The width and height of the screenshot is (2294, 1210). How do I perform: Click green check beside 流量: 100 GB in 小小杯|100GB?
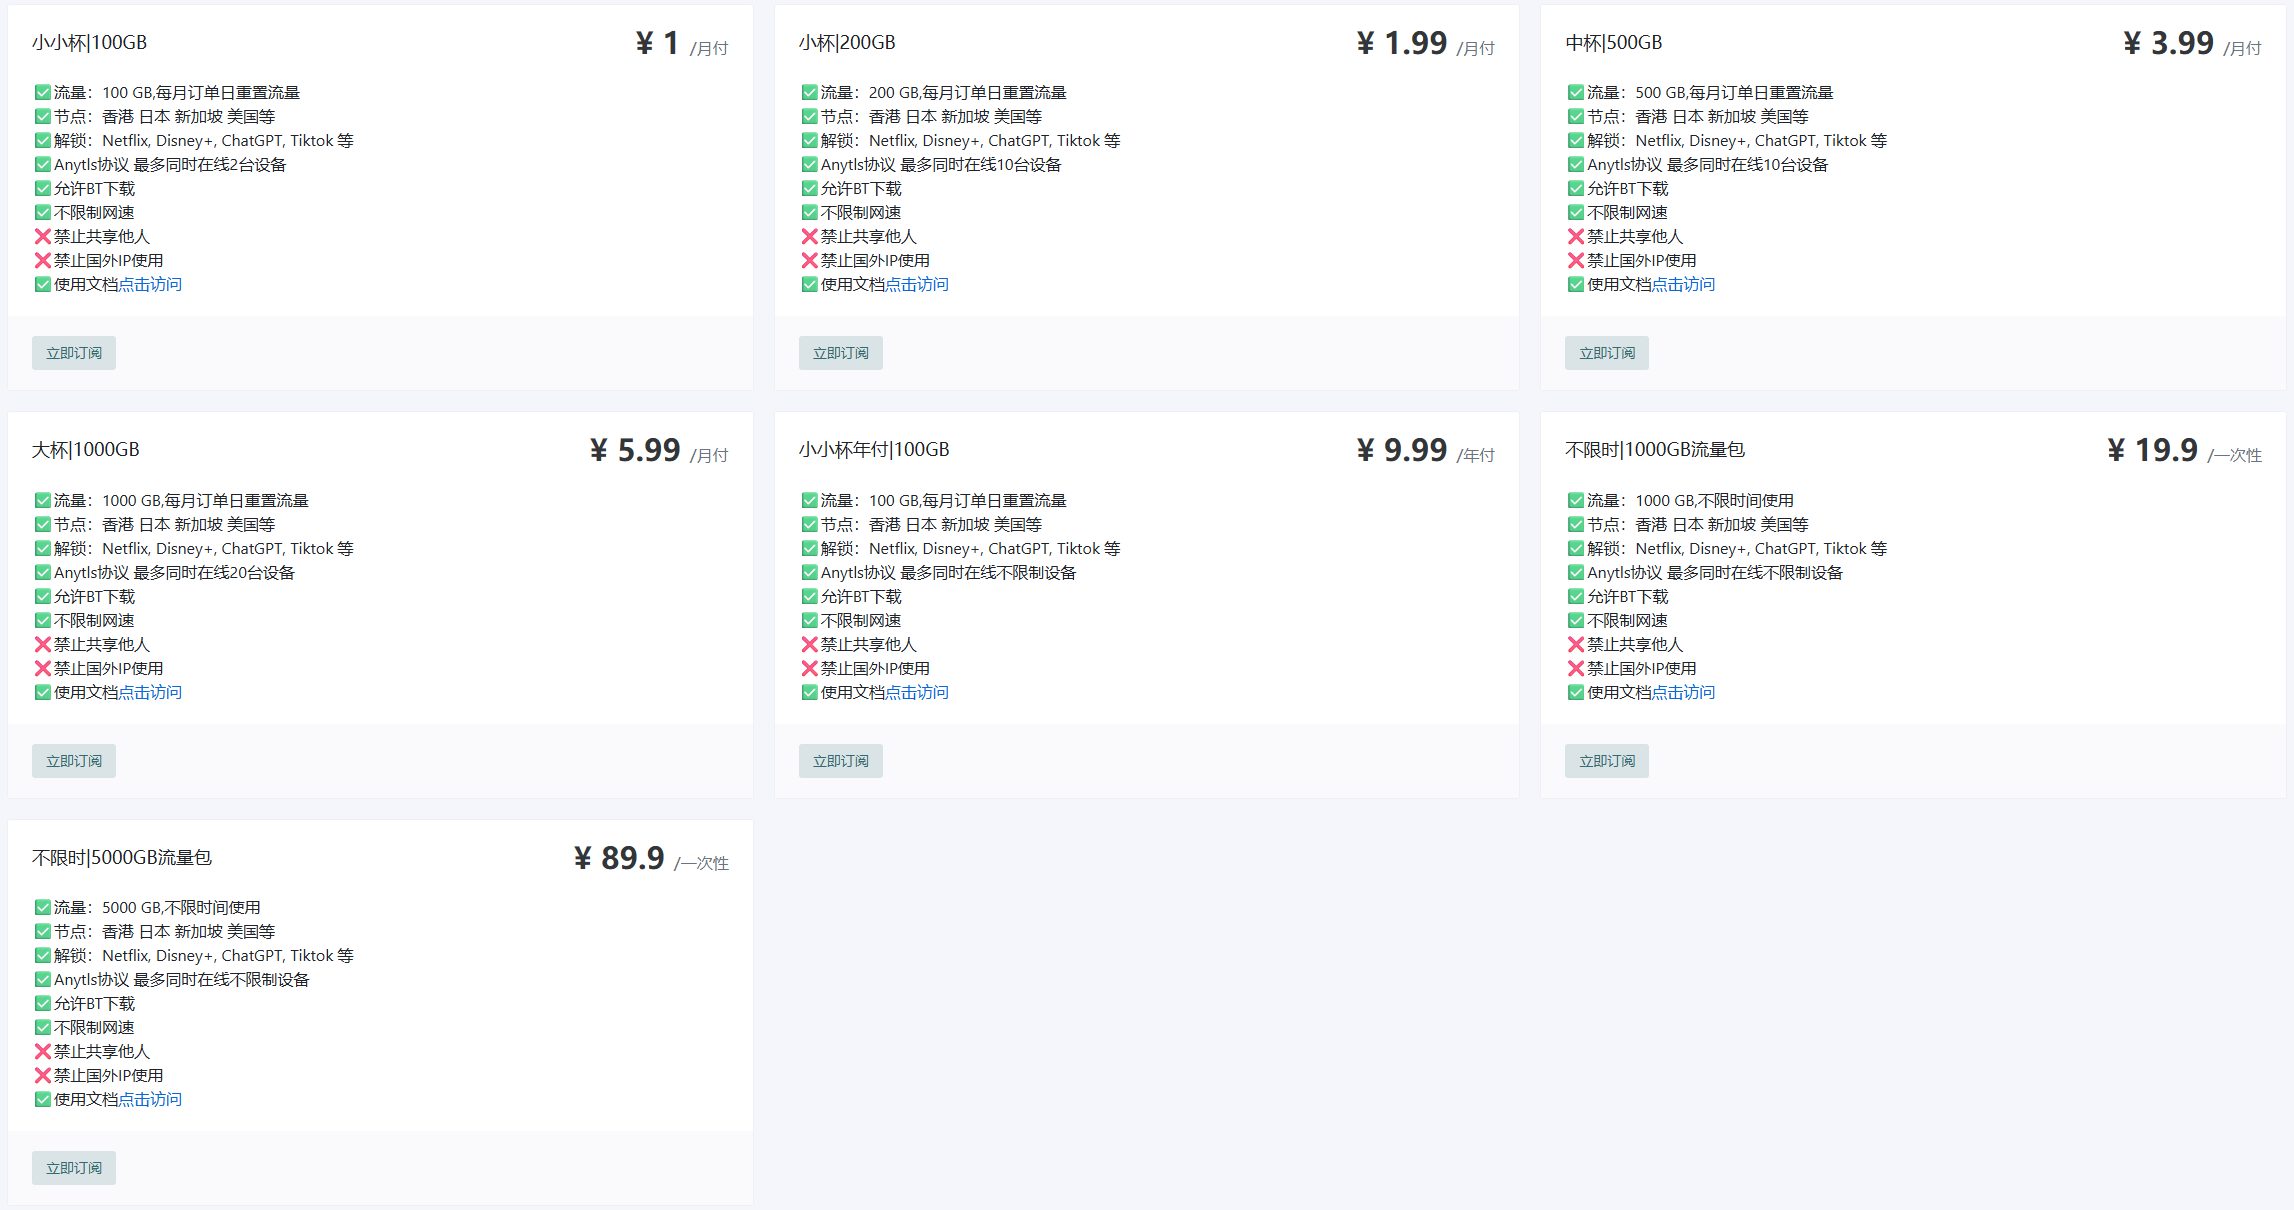[x=42, y=93]
